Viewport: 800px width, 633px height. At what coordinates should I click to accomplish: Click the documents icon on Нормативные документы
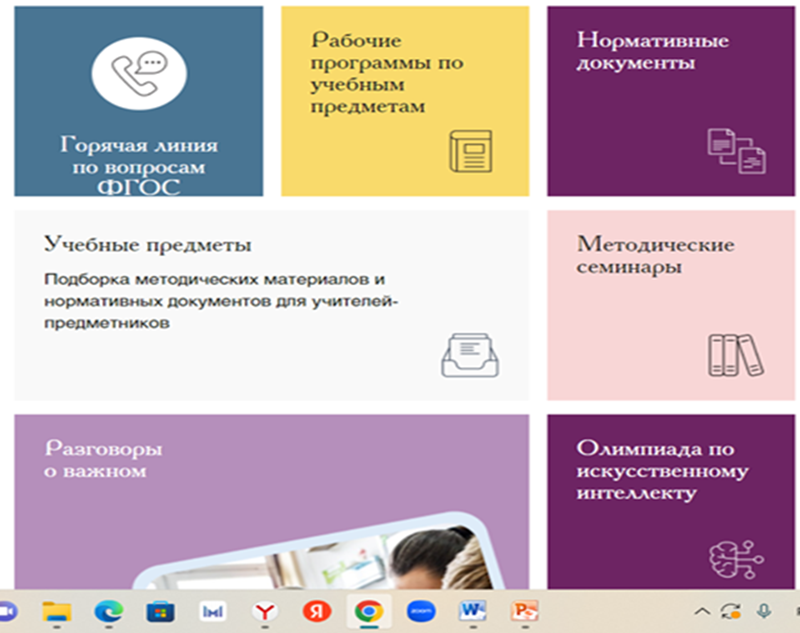tap(736, 150)
